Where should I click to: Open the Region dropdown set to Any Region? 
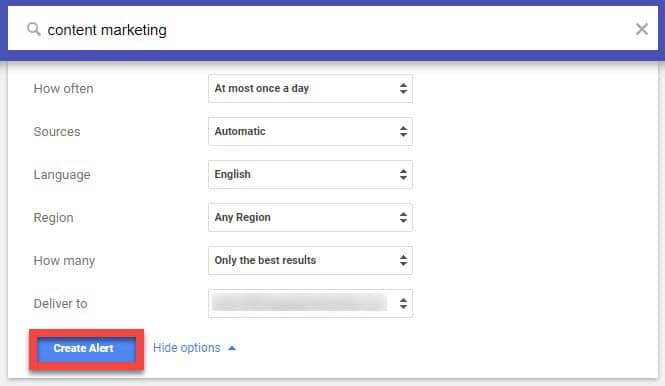(x=310, y=217)
